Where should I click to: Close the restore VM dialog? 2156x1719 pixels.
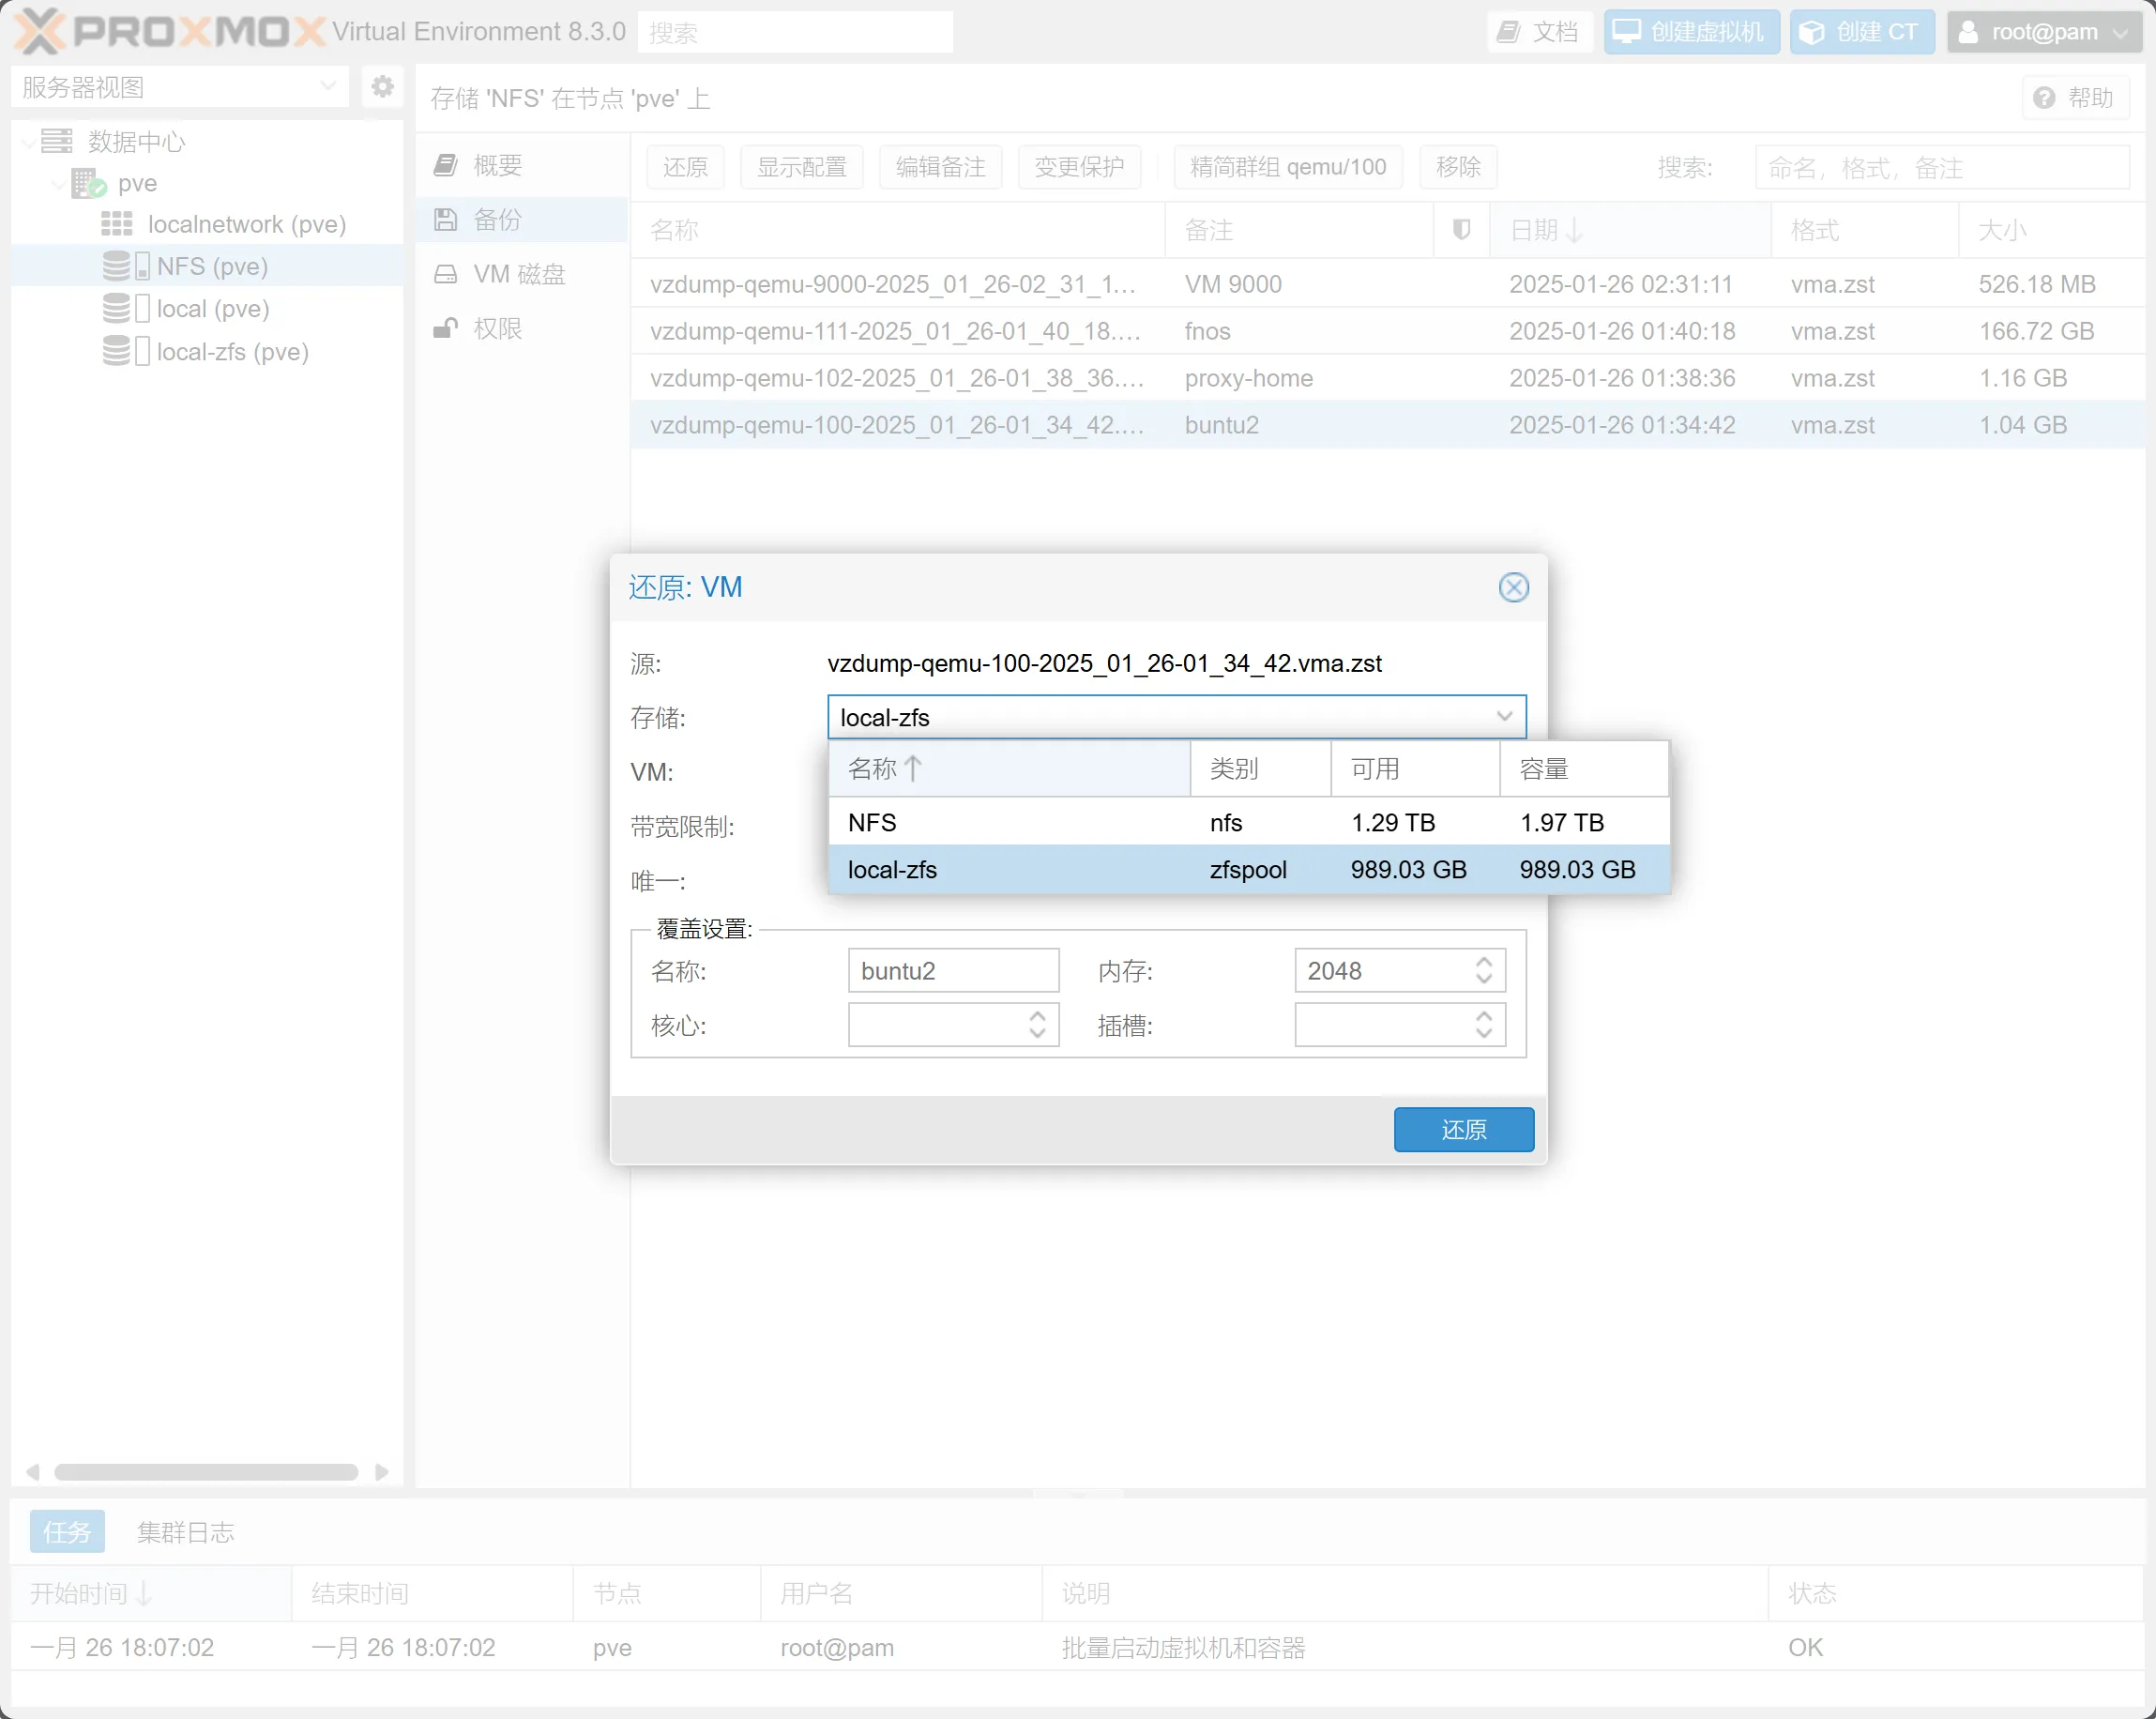1513,587
